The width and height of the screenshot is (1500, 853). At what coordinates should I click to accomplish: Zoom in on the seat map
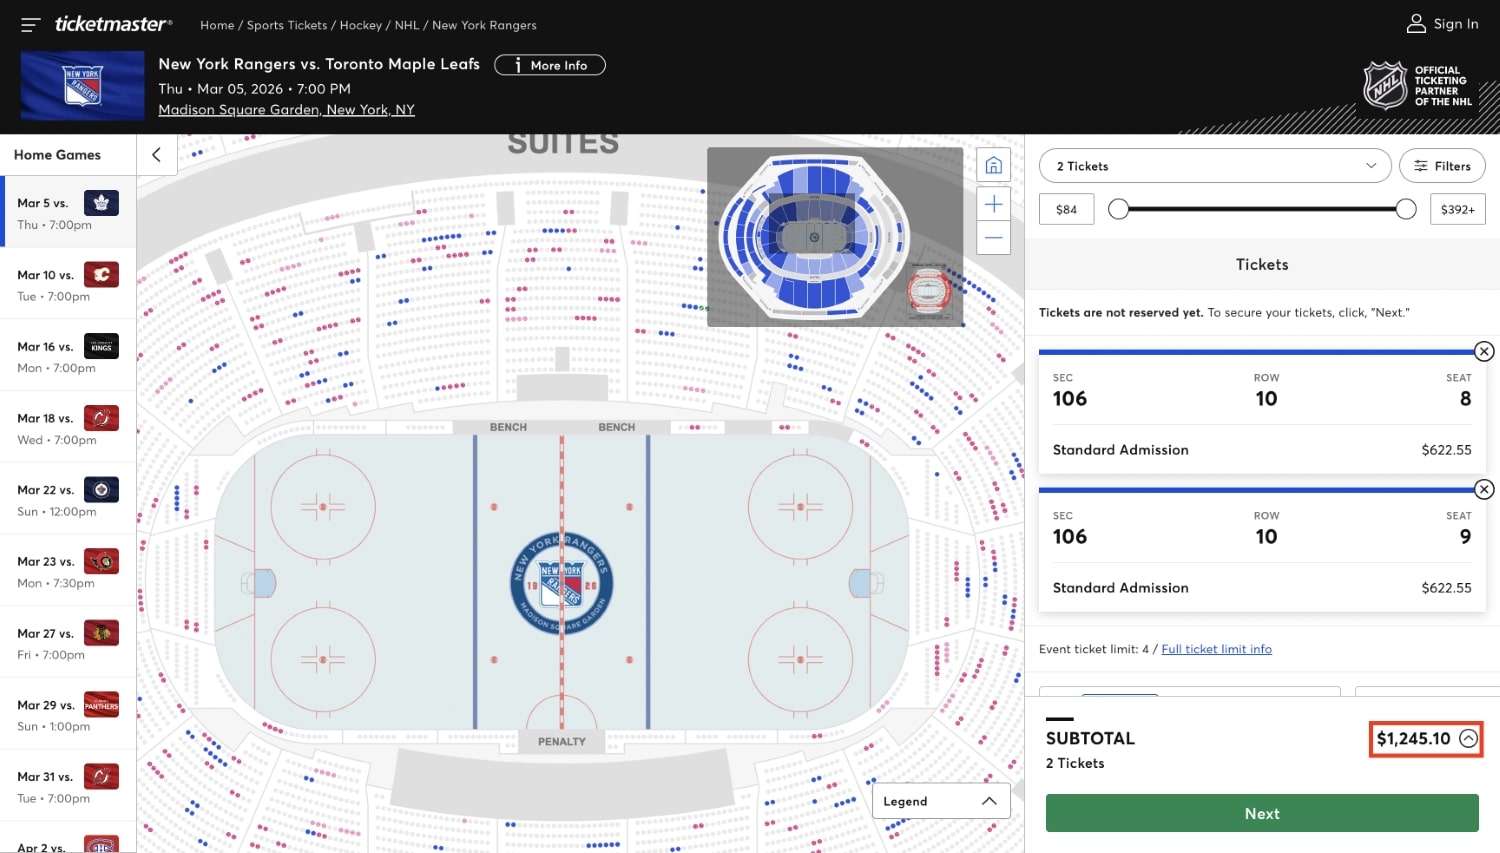coord(993,204)
